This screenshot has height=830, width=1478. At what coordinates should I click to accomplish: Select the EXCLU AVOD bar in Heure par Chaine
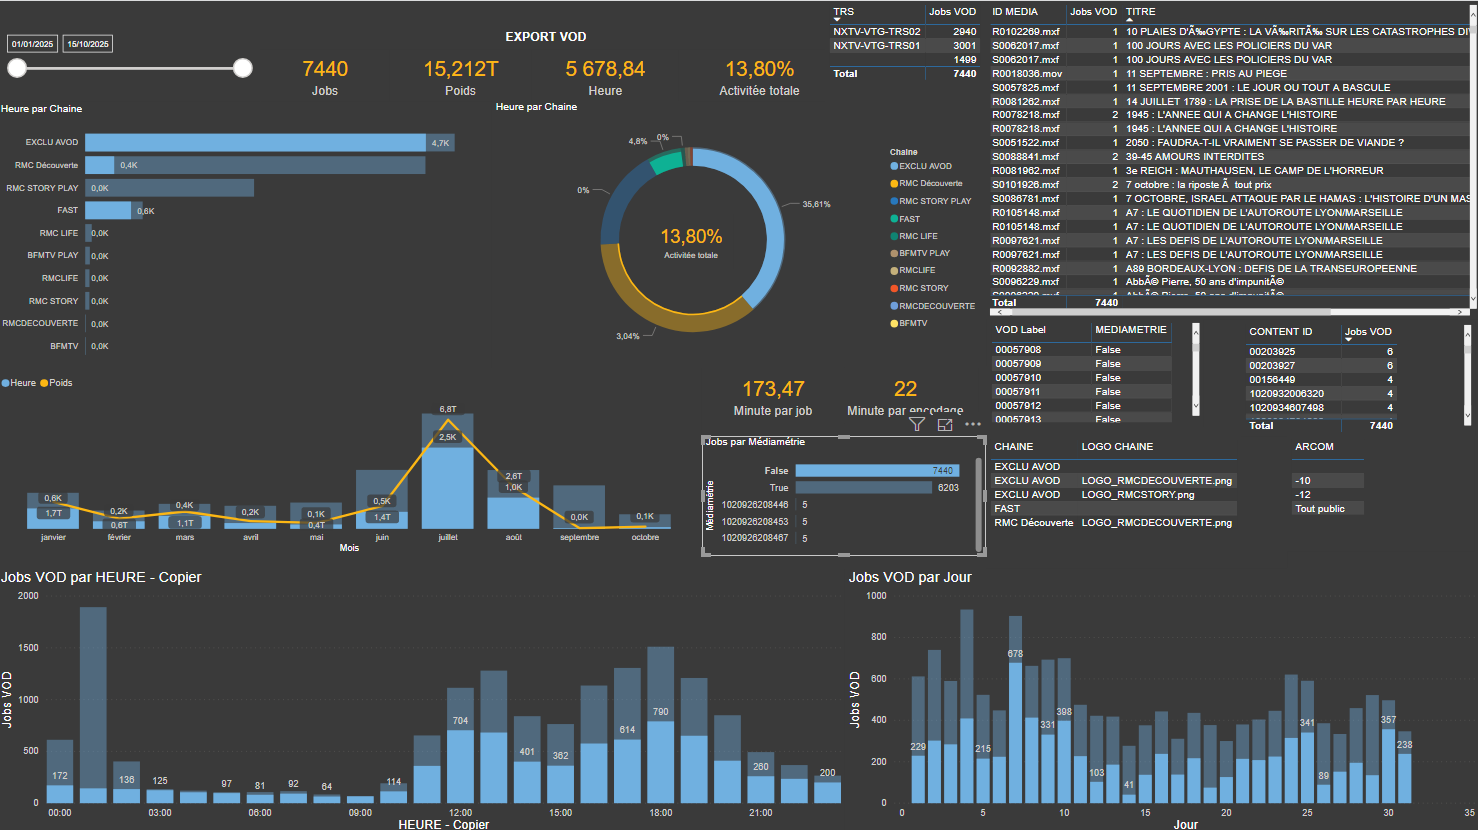tap(255, 143)
